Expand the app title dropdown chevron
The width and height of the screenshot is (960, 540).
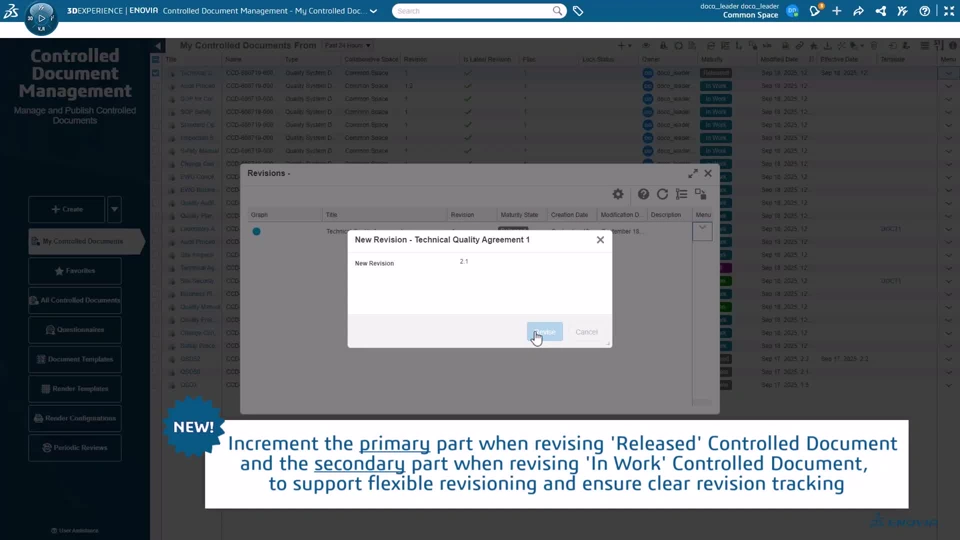click(374, 11)
